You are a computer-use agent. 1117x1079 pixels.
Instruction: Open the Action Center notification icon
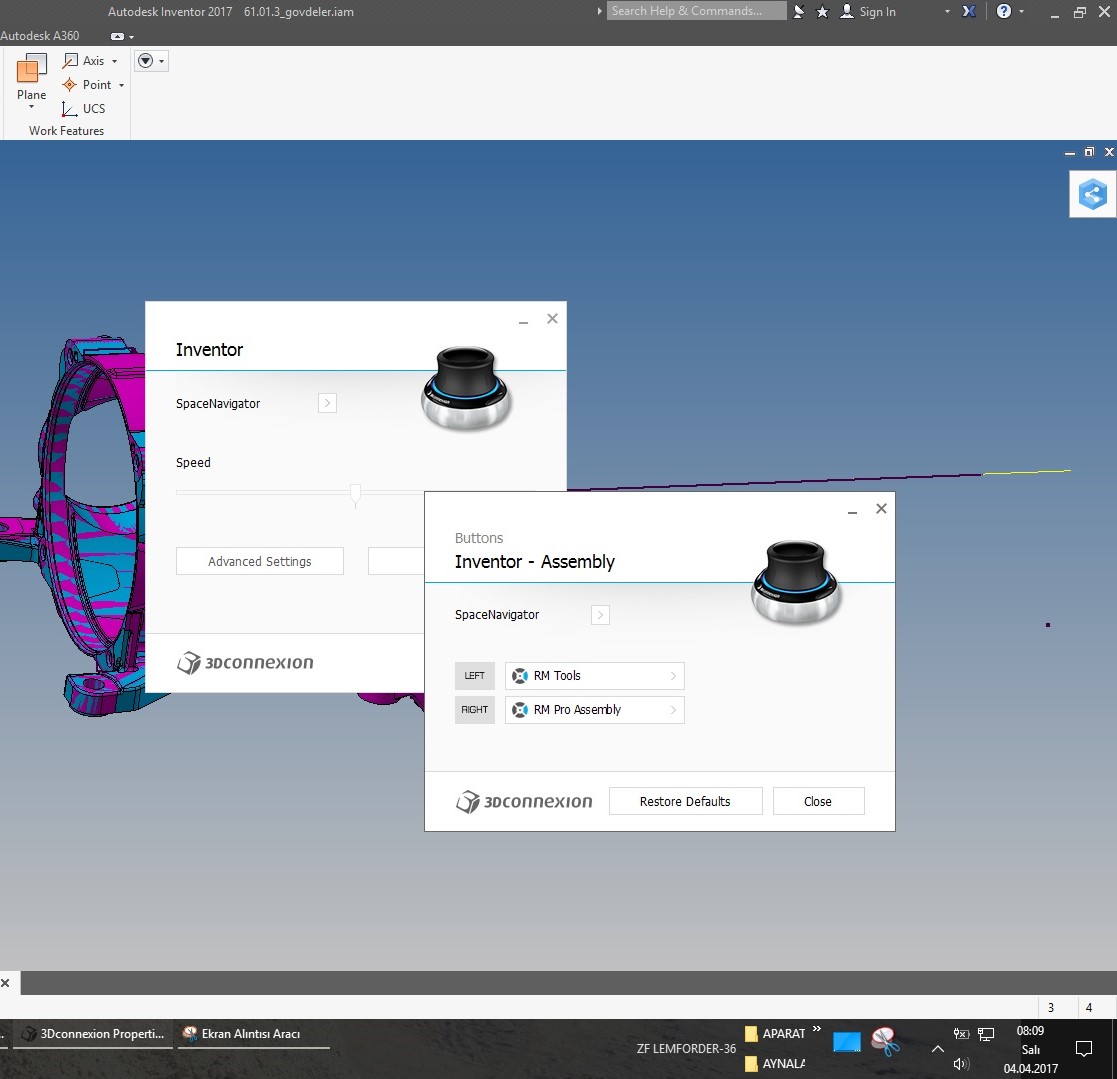1084,1049
